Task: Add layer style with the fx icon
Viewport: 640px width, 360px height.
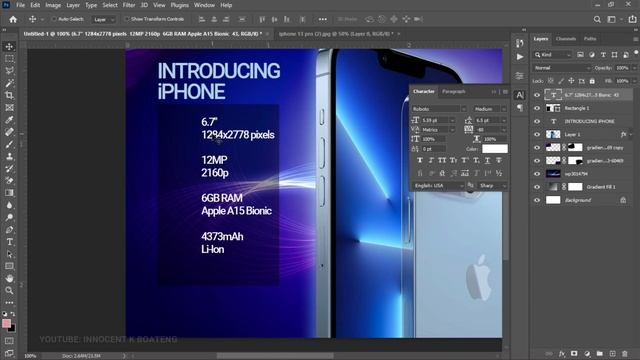Action: coord(562,353)
